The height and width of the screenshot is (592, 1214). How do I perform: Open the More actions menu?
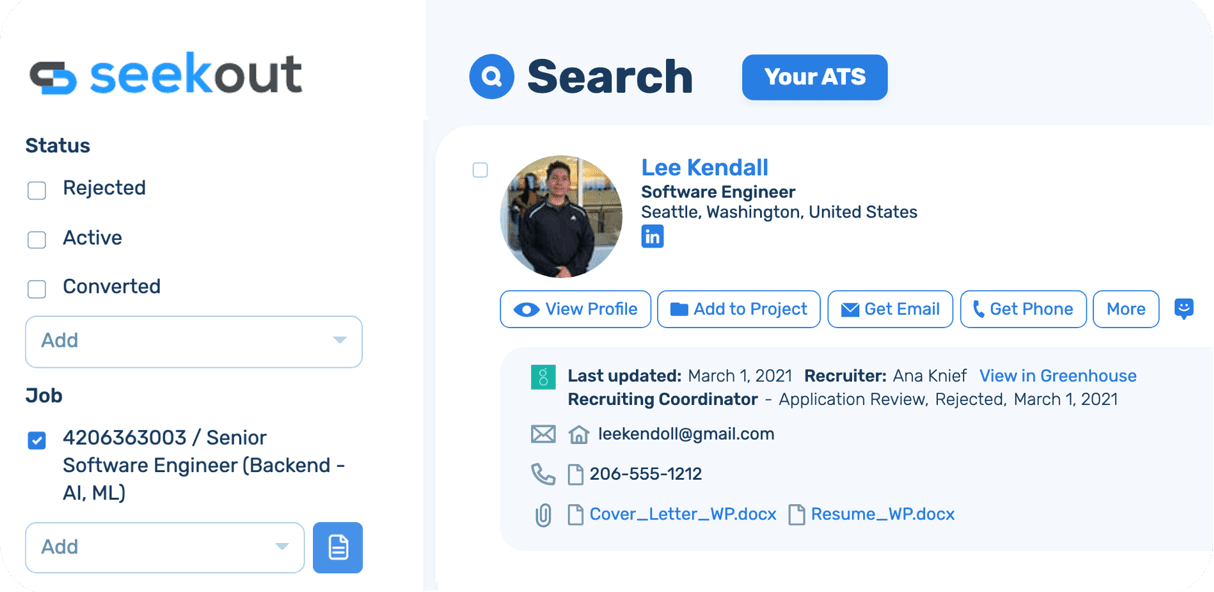coord(1125,309)
